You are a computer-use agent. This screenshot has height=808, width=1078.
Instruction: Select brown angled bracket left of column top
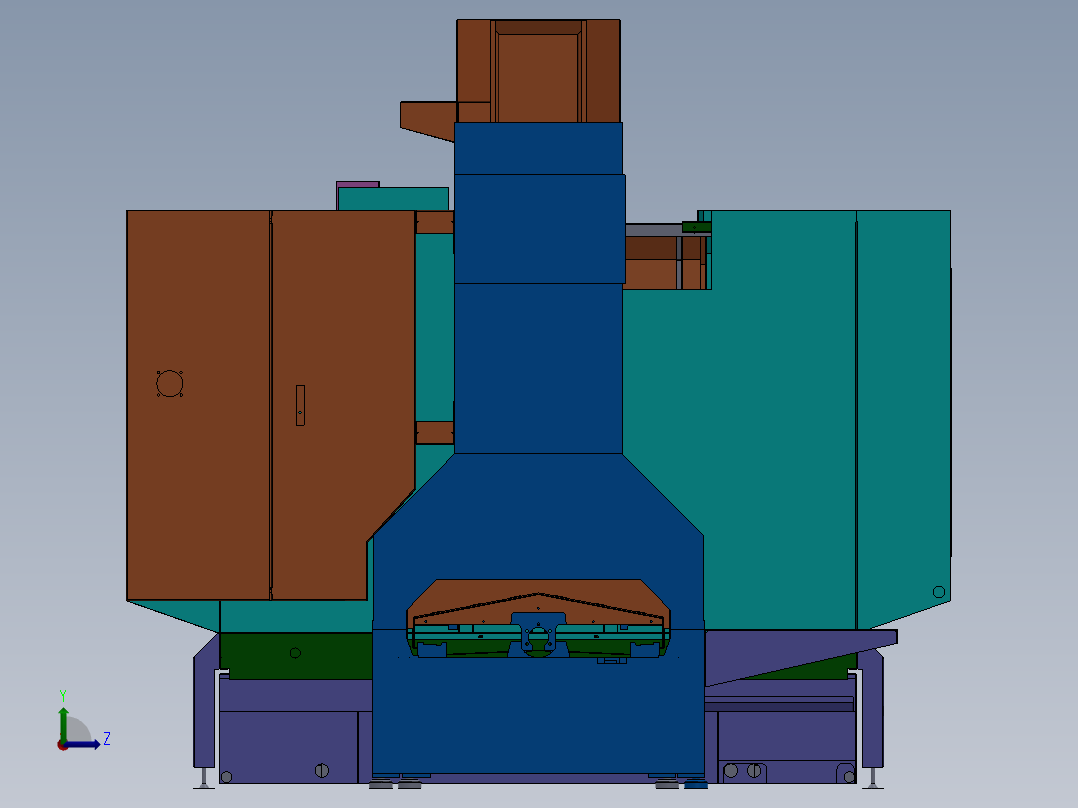tap(428, 121)
